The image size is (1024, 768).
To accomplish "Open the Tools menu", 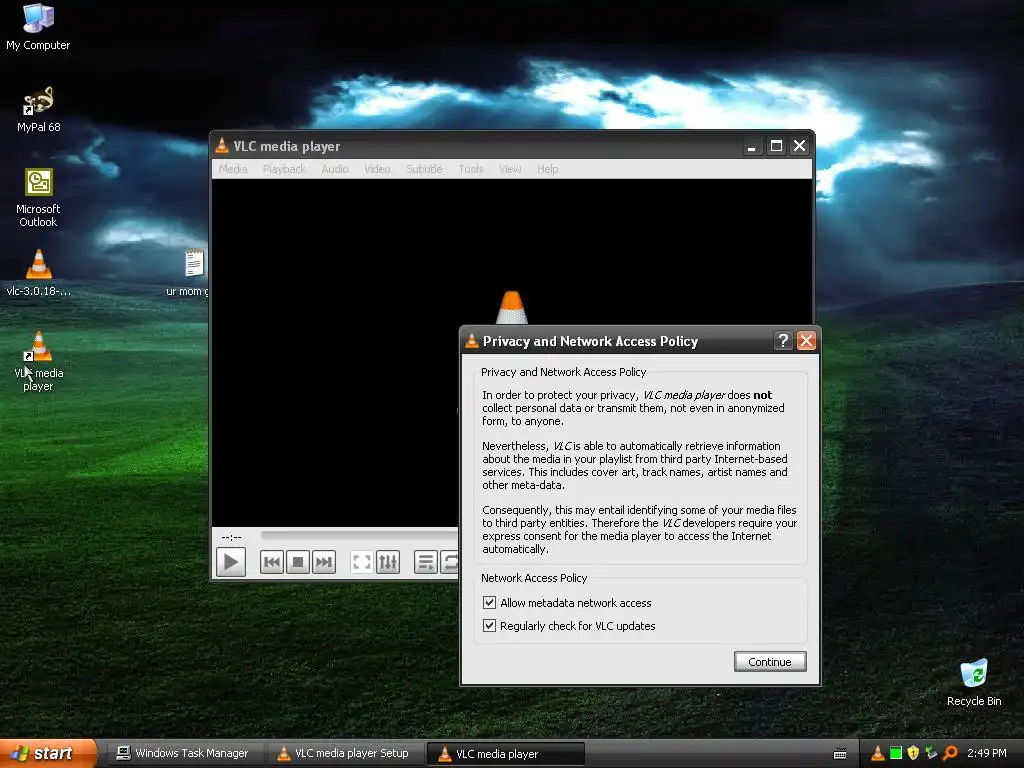I will pyautogui.click(x=471, y=169).
